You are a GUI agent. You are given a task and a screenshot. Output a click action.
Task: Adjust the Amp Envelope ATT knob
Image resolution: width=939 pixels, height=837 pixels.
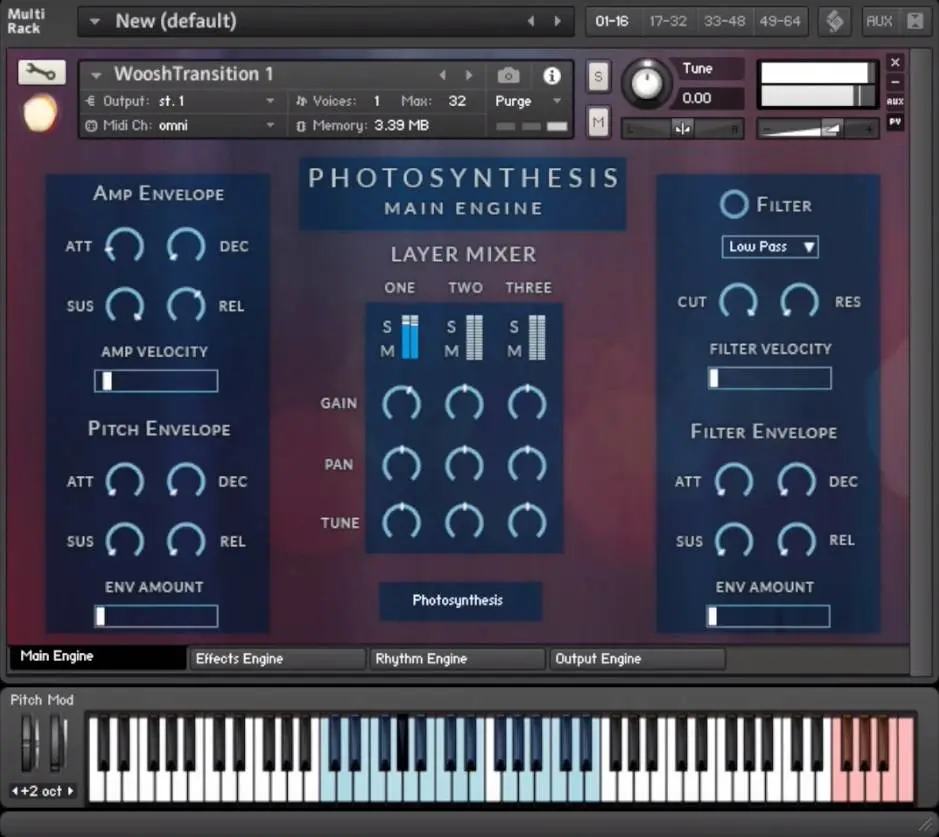[125, 246]
